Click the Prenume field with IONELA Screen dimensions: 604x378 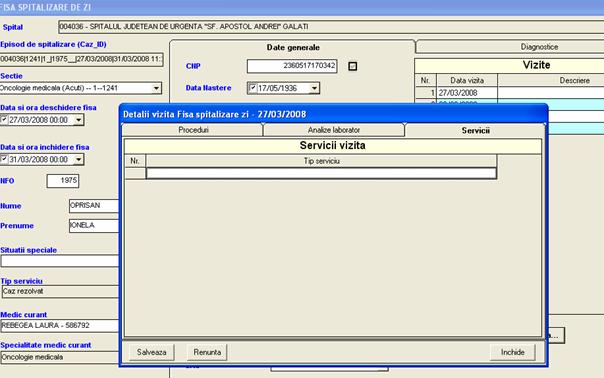click(94, 226)
